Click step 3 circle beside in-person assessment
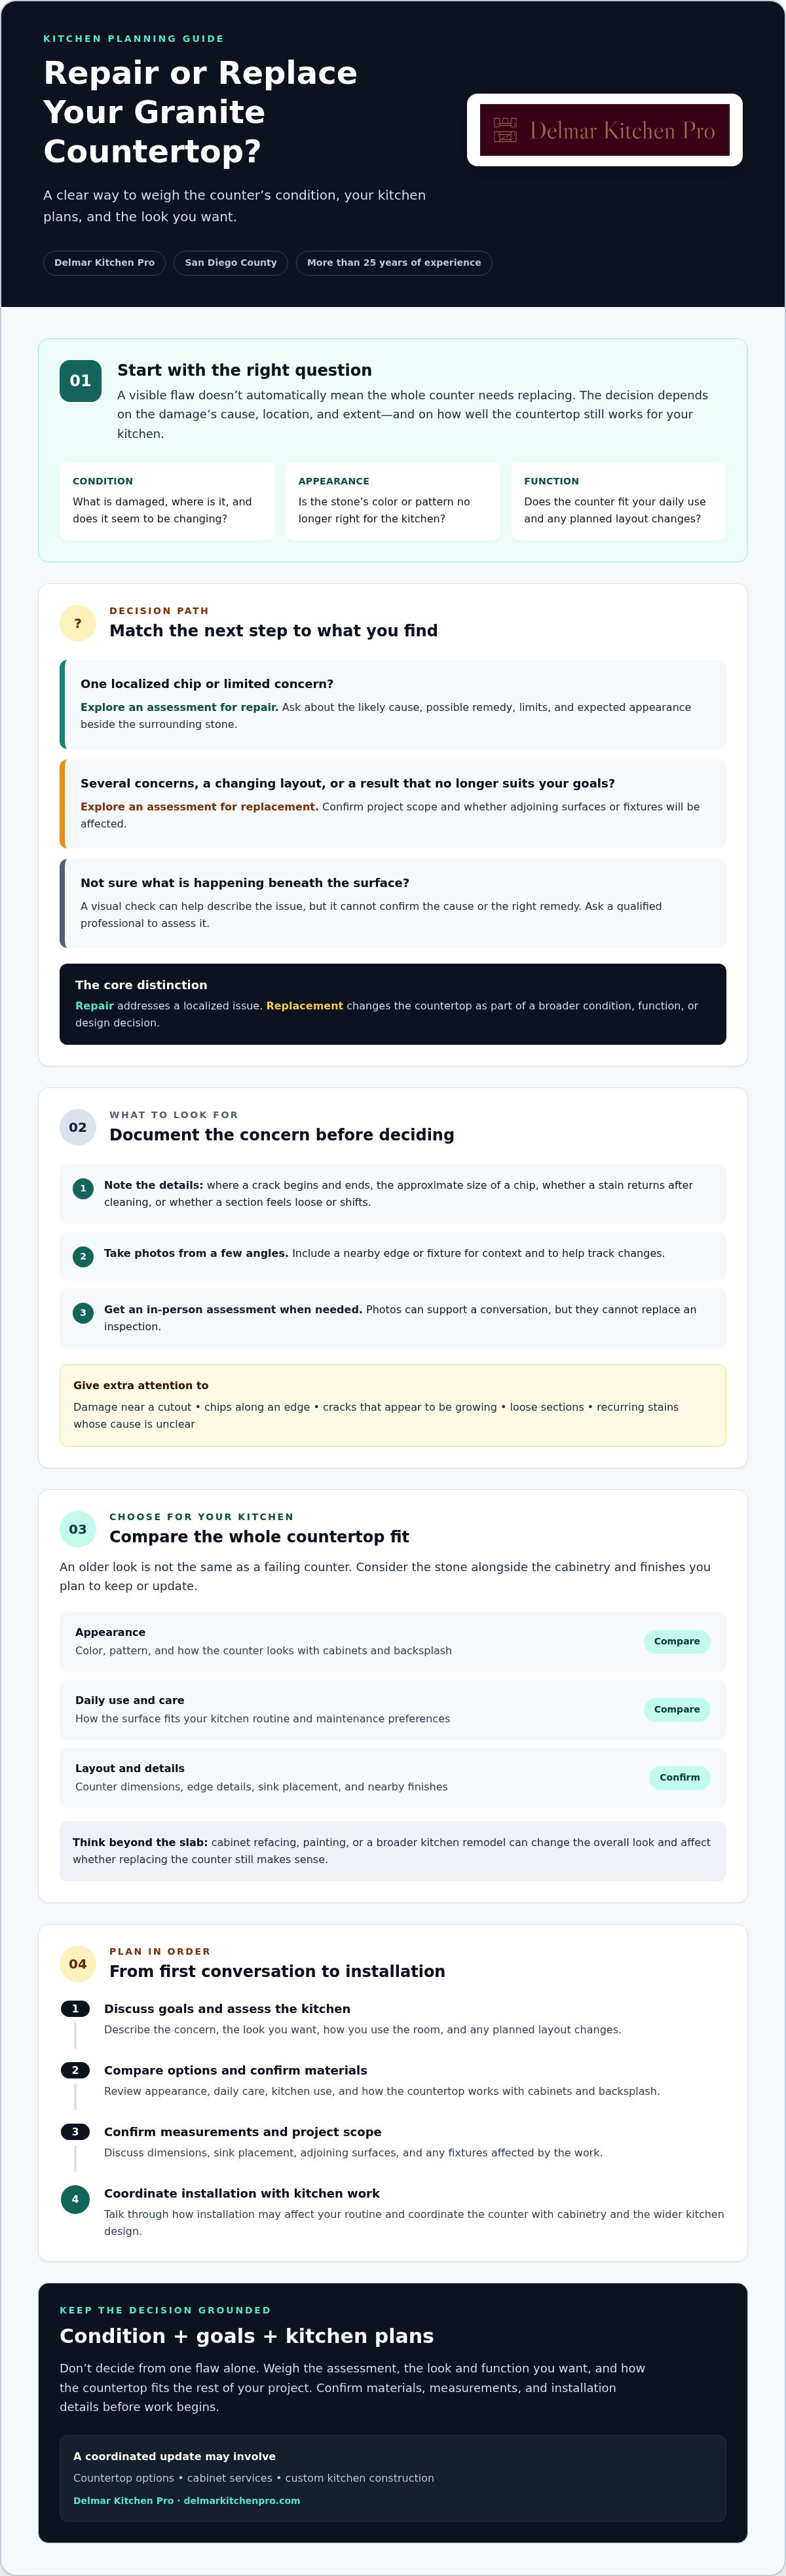This screenshot has width=786, height=2576. coord(83,1313)
